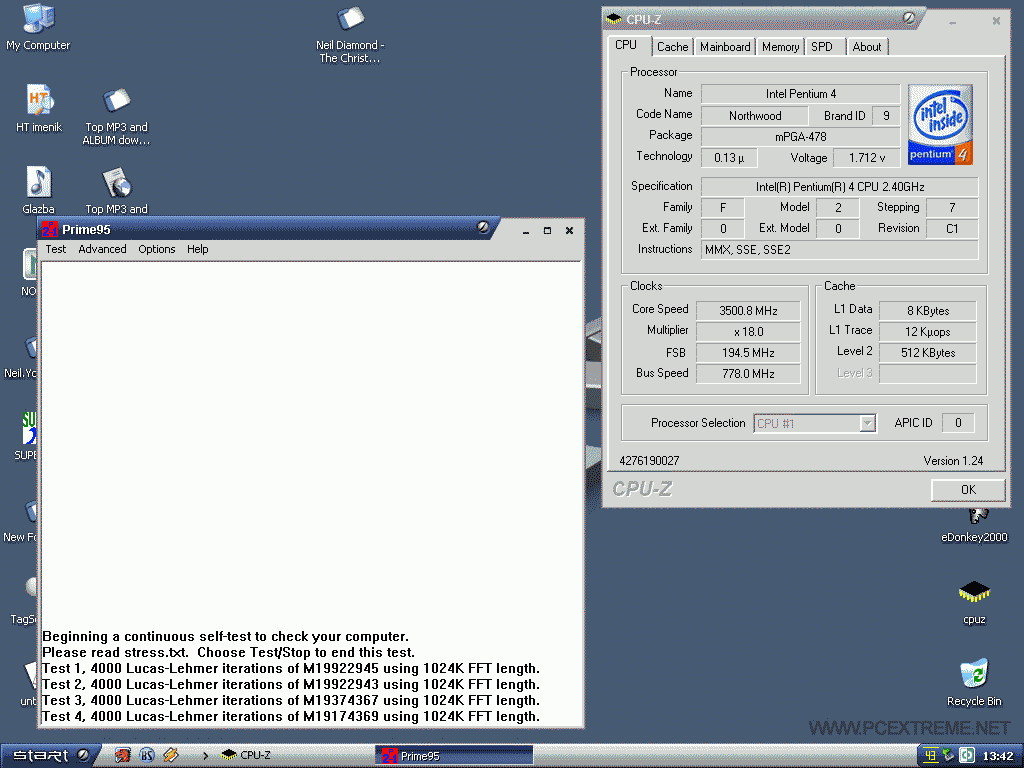The image size is (1024, 768).
Task: Open the Options menu in Prime95
Action: (x=157, y=249)
